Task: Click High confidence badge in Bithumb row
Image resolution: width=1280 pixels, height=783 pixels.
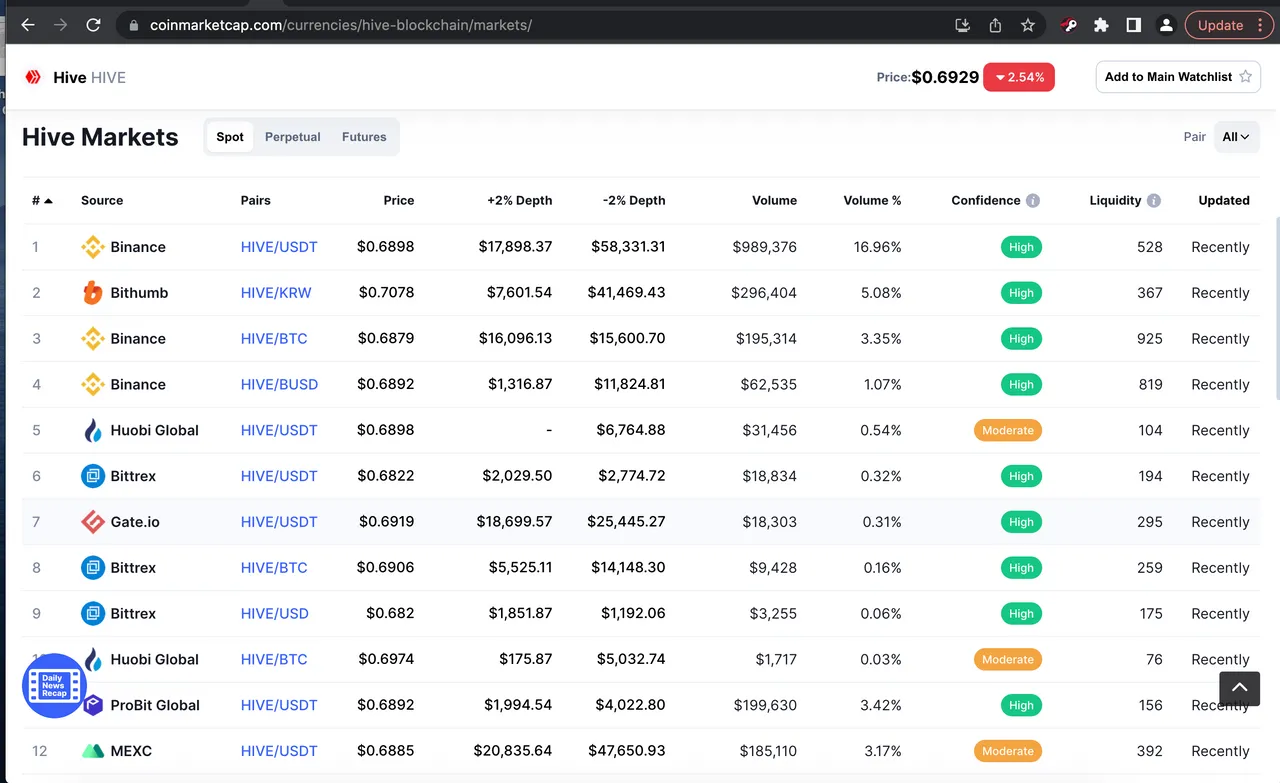Action: 1021,293
